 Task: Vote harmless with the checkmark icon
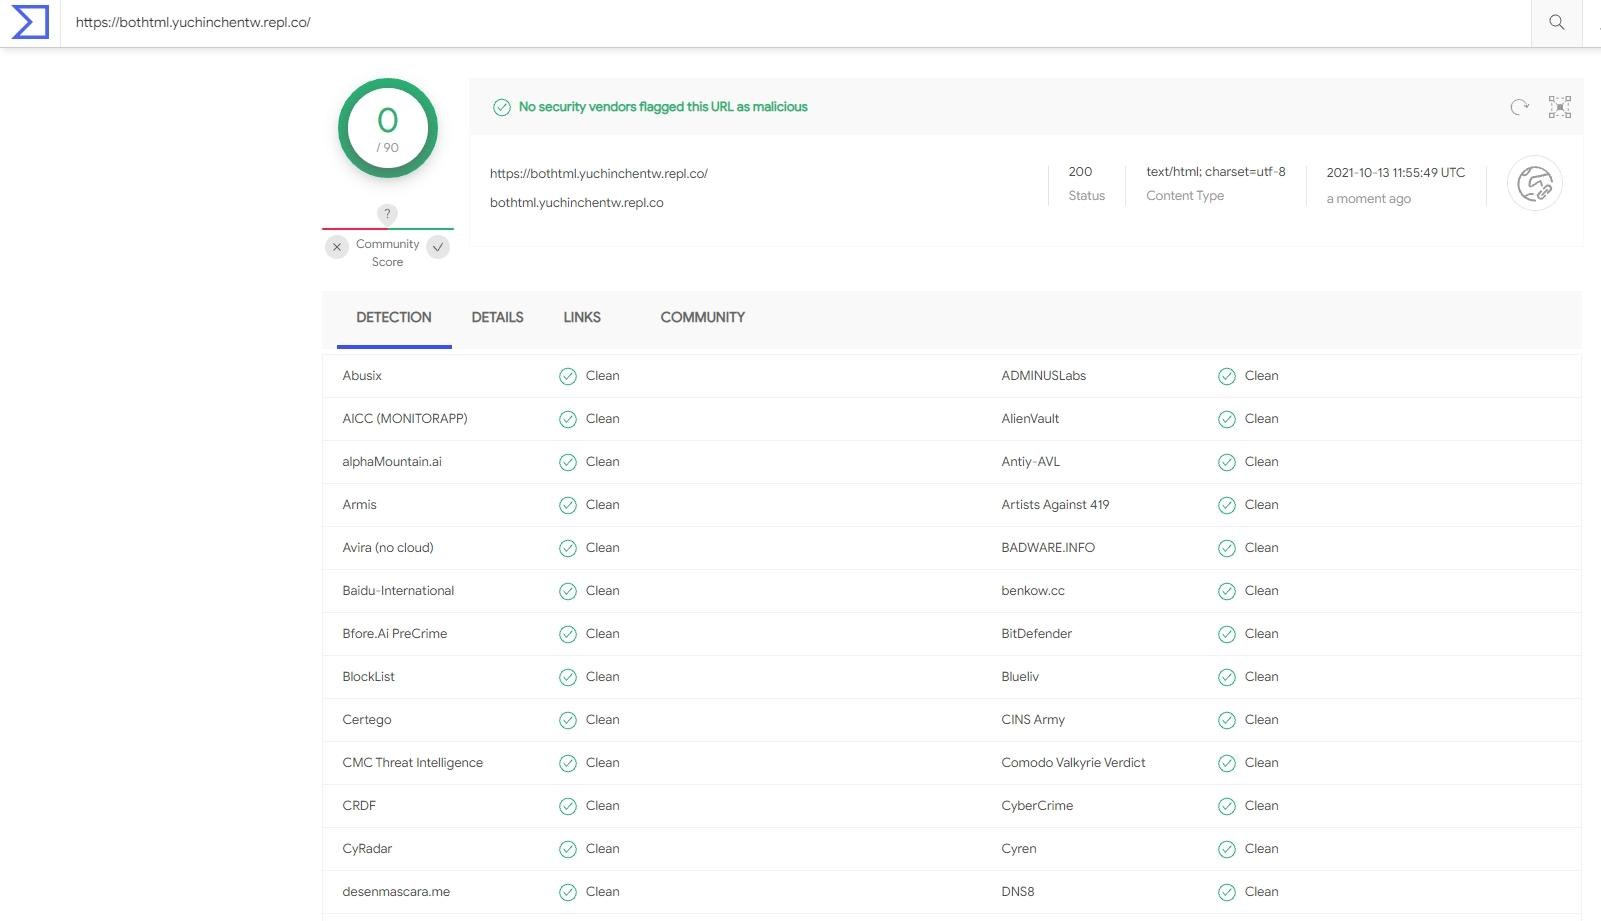[x=438, y=247]
